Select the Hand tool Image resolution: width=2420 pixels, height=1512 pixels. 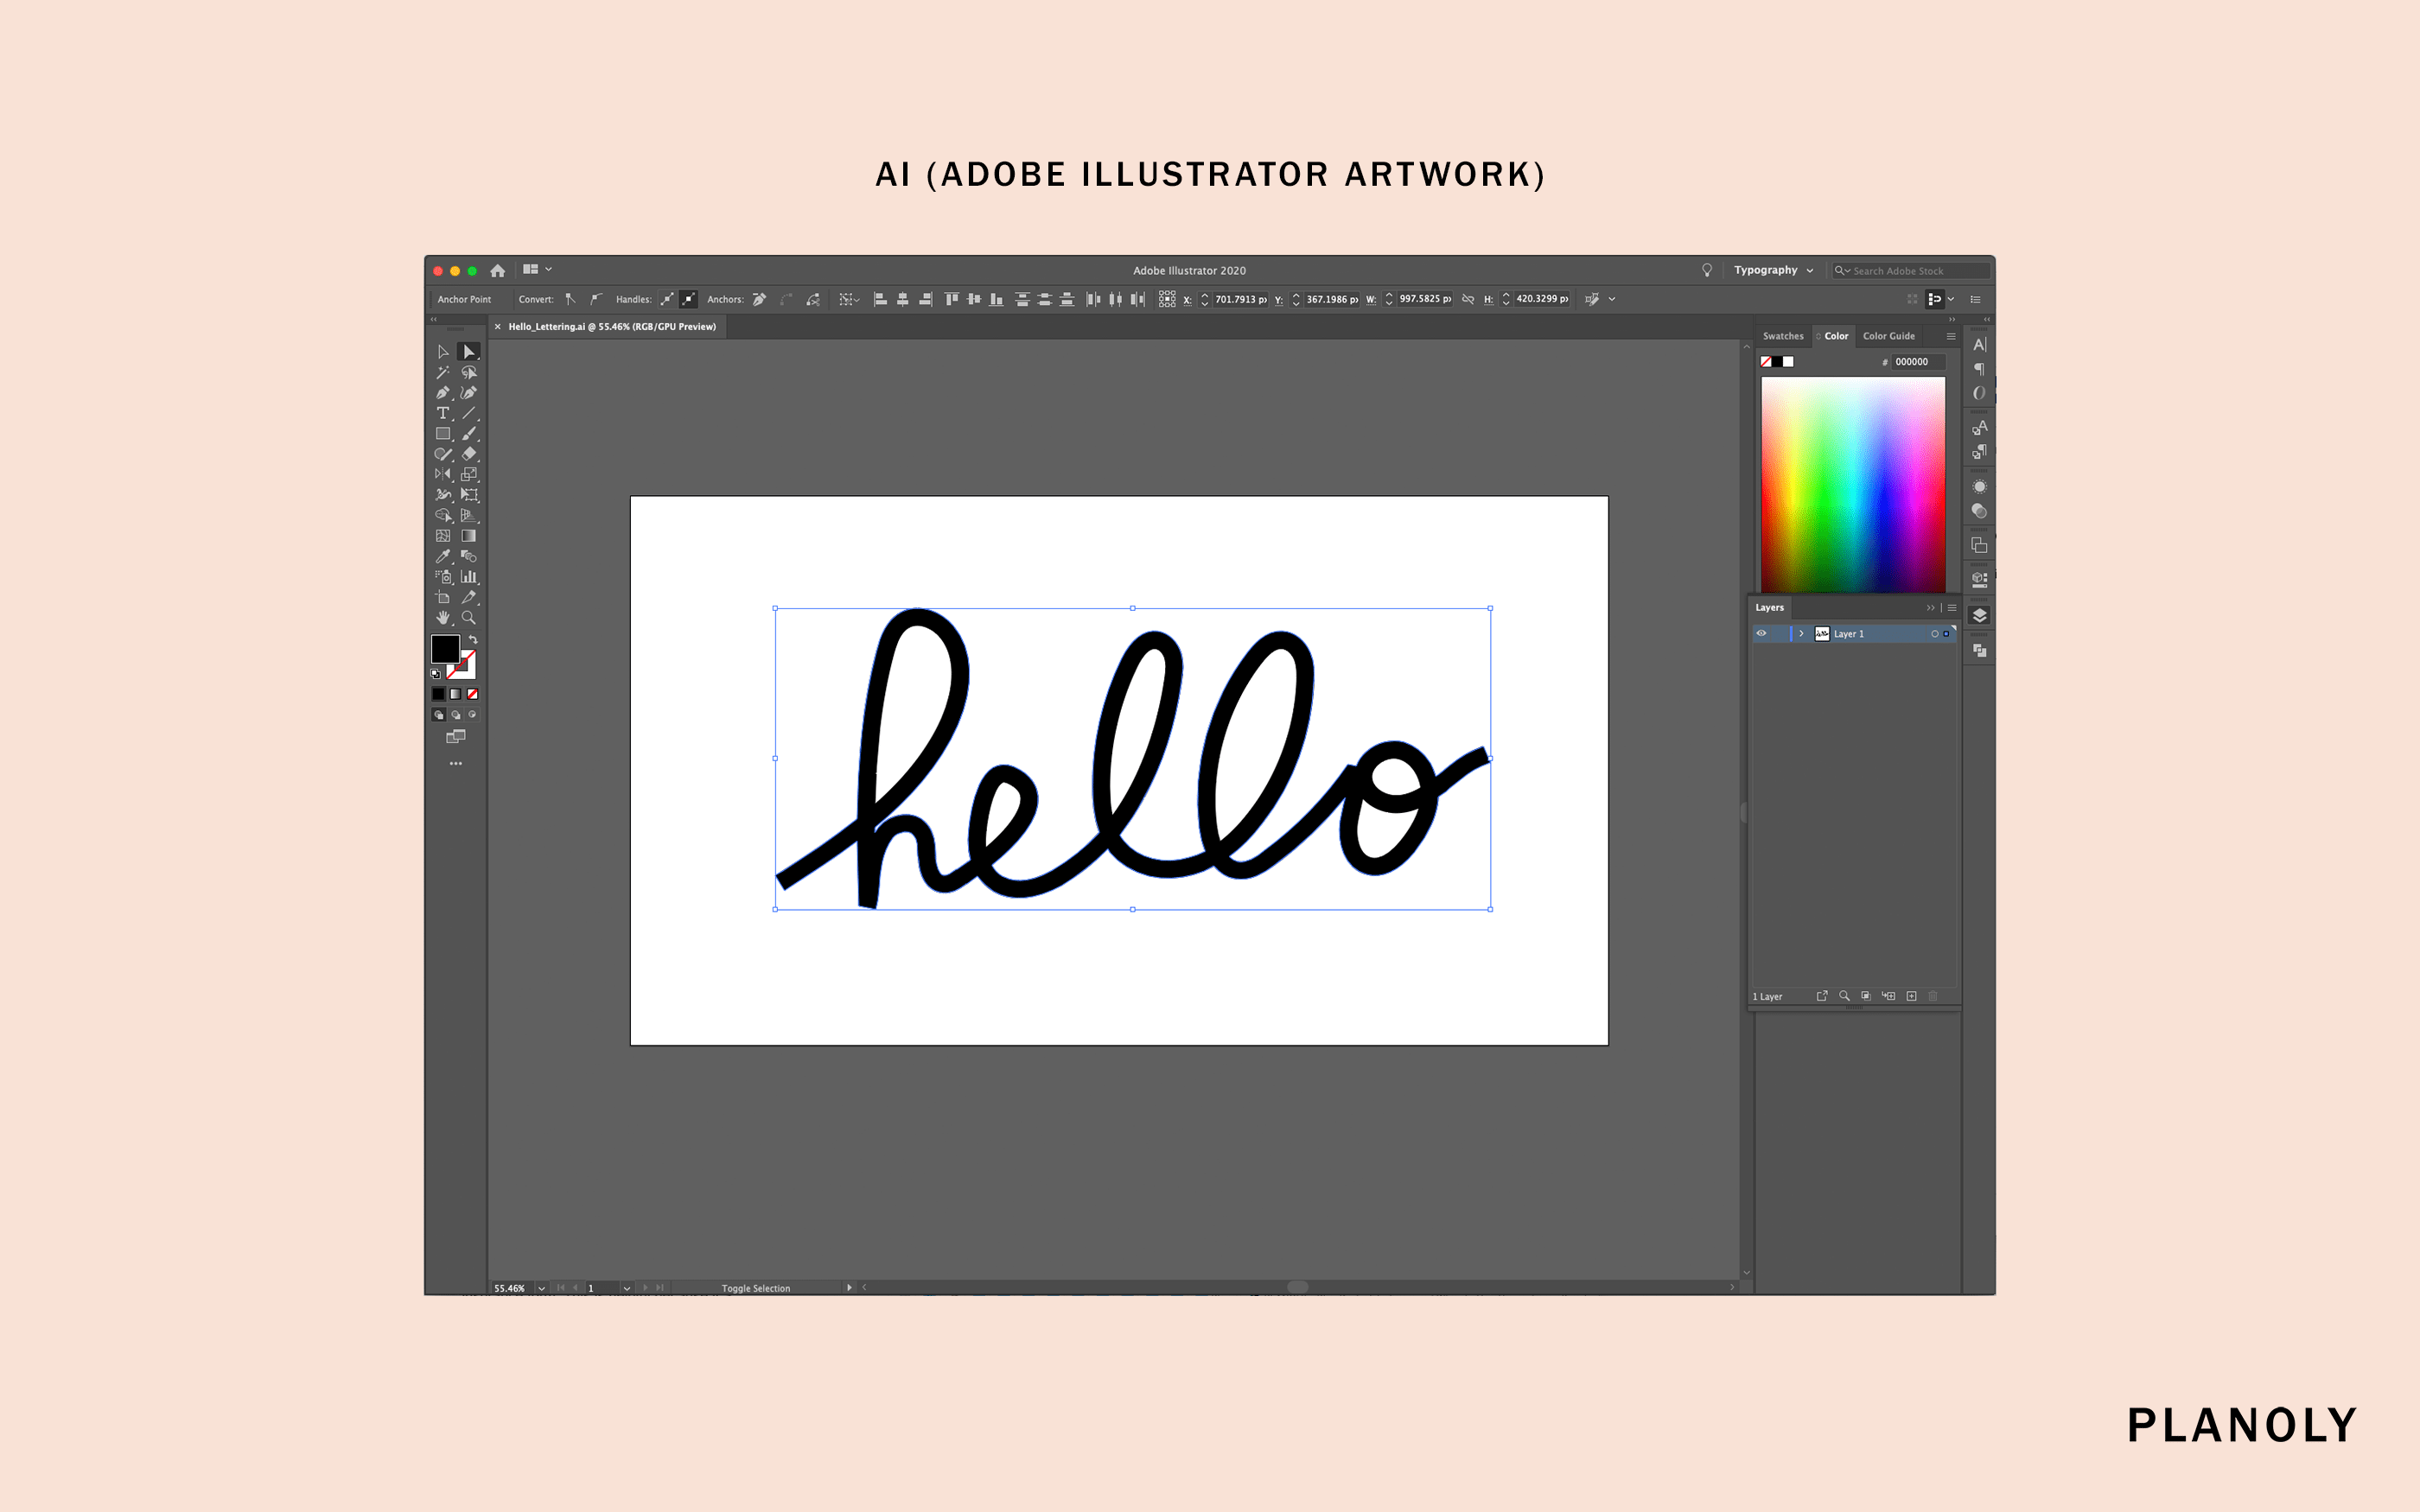[444, 617]
